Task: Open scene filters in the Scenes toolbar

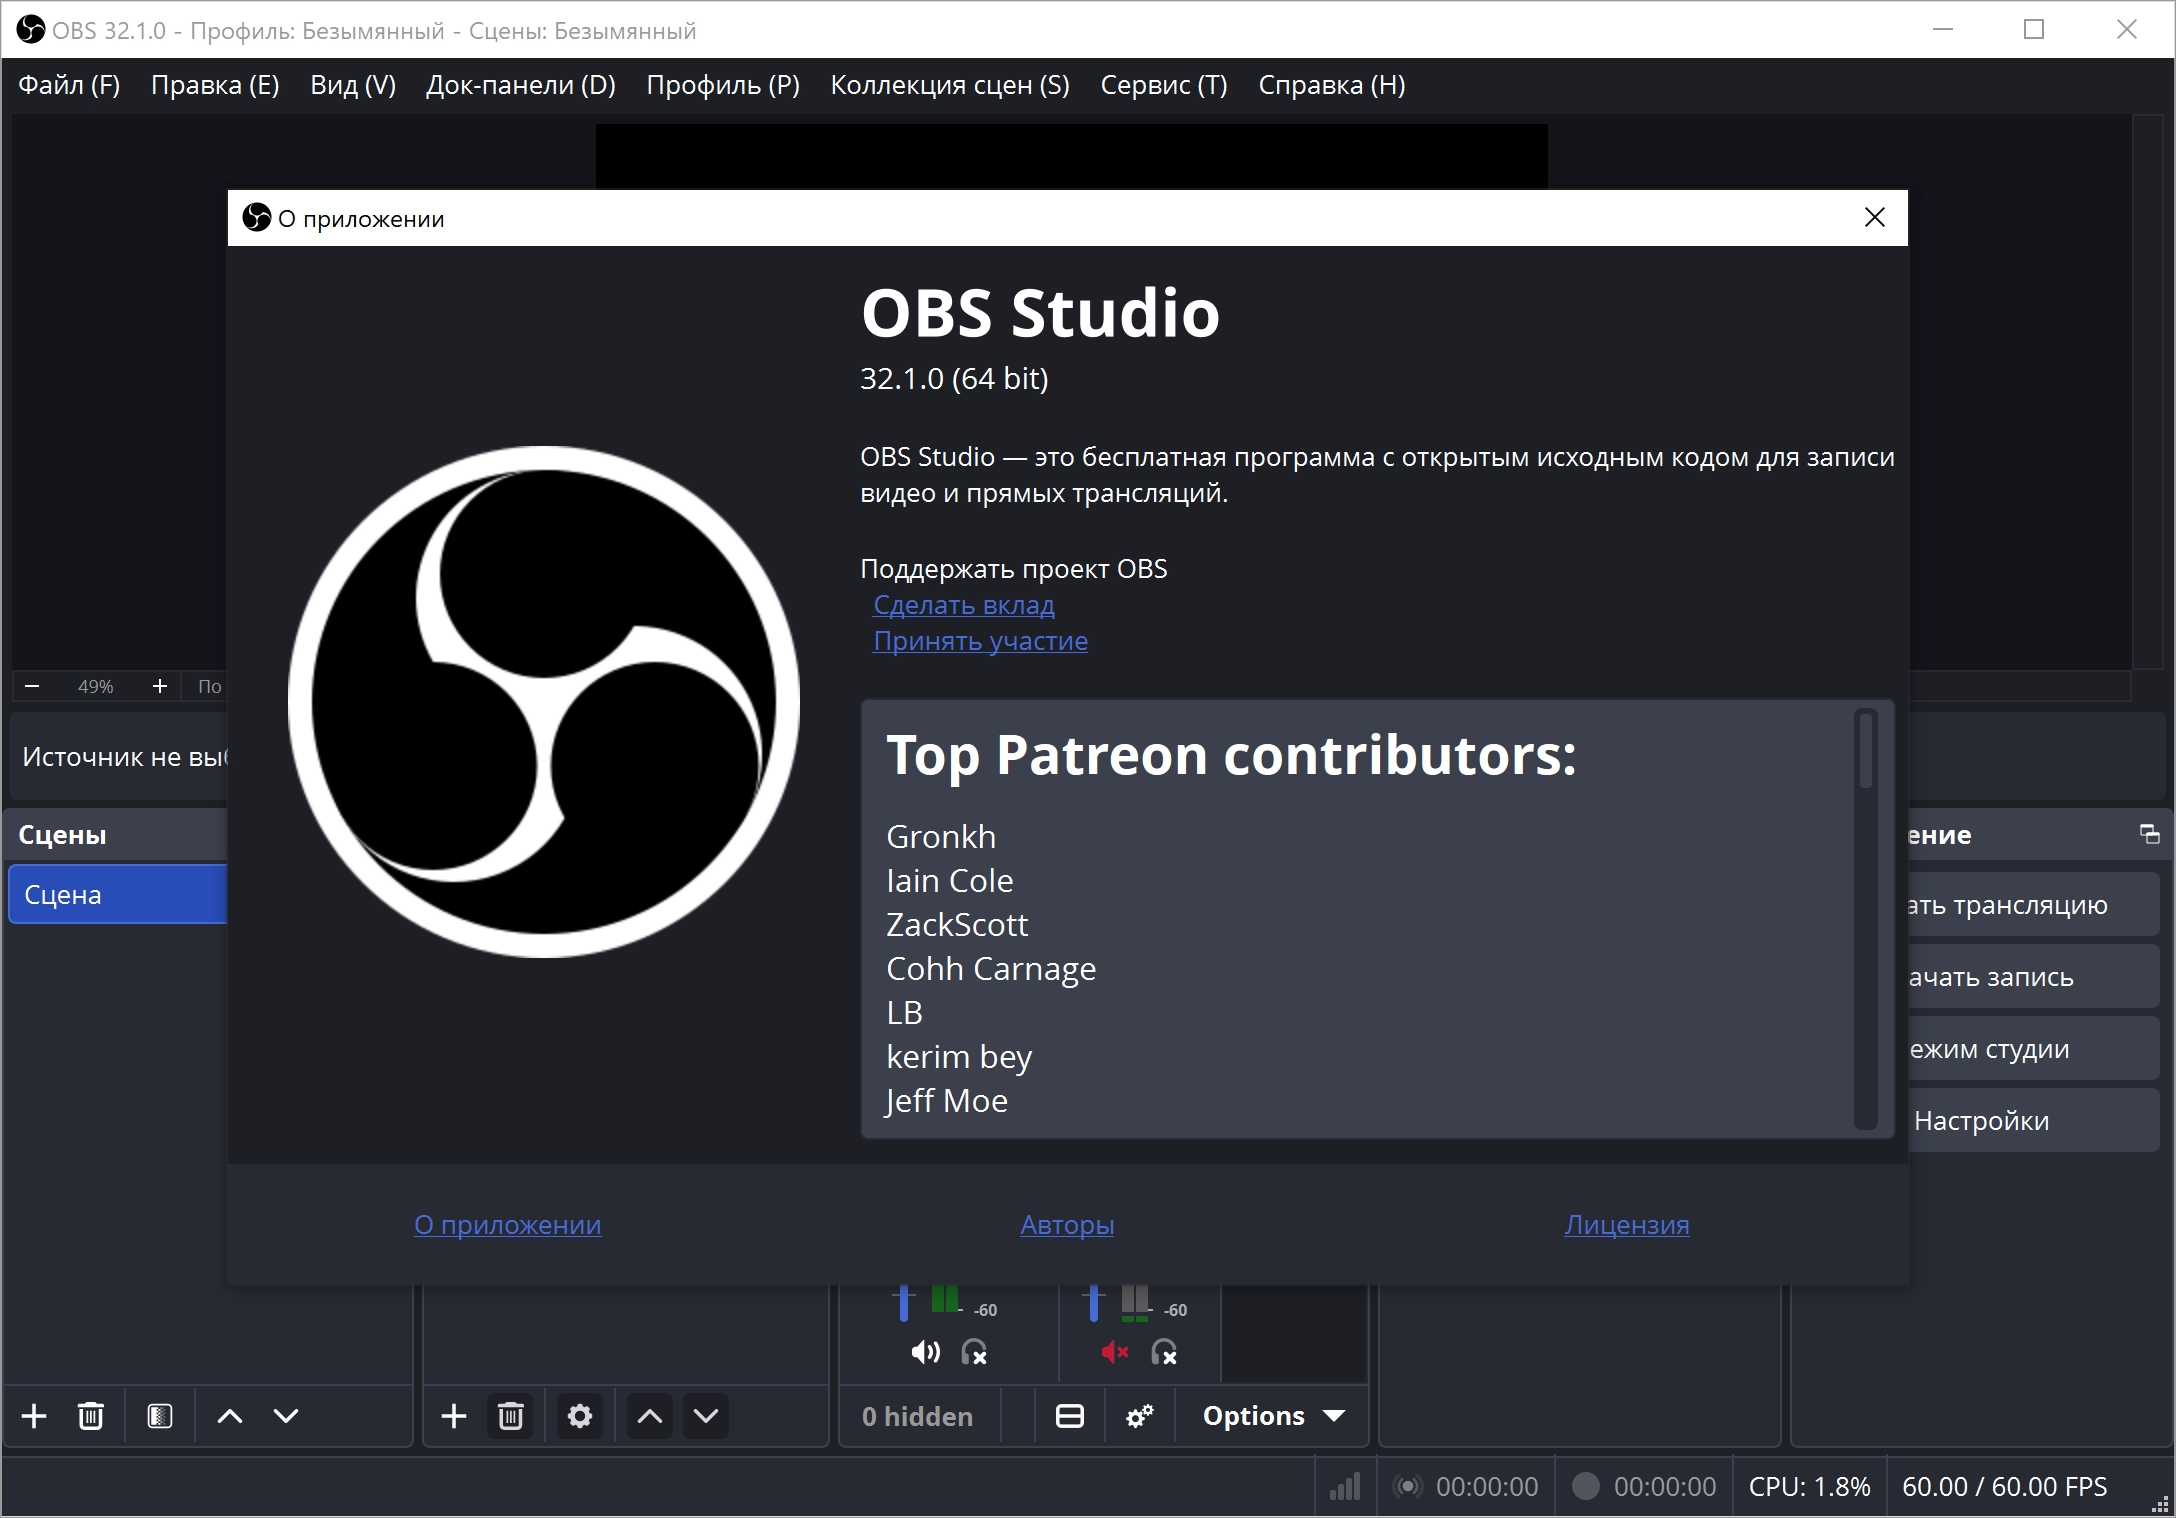Action: coord(160,1416)
